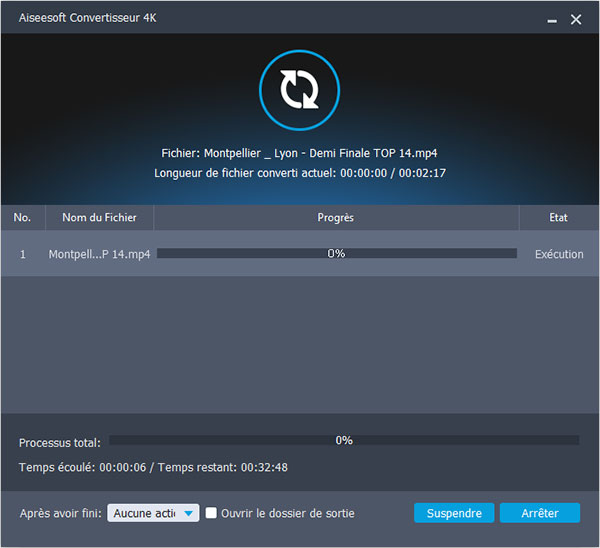Click the 'Exécution' status in the row

tap(559, 254)
